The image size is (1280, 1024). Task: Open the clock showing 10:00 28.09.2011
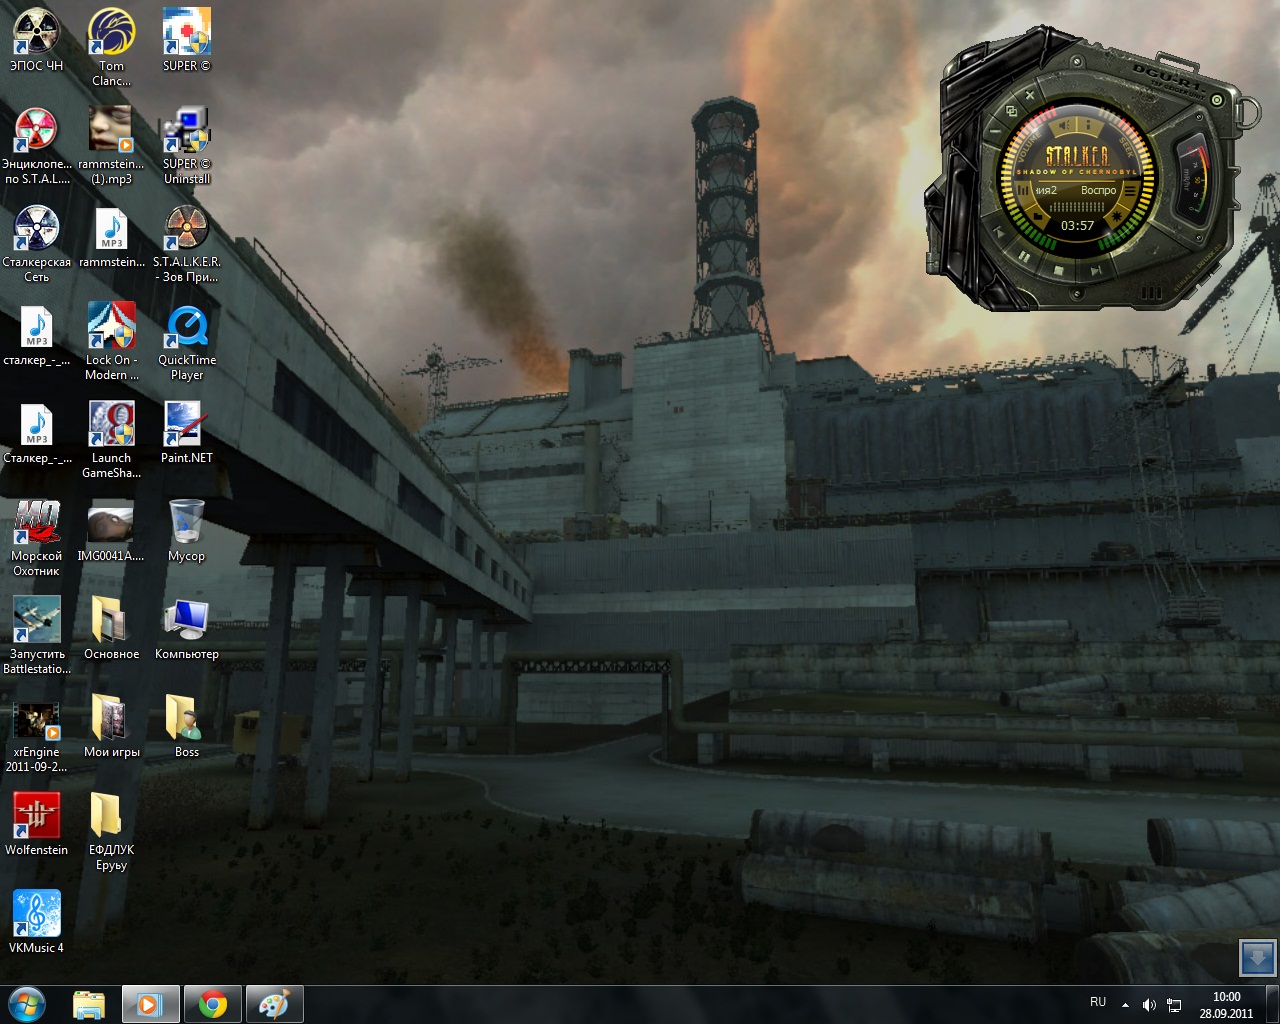pyautogui.click(x=1226, y=1005)
